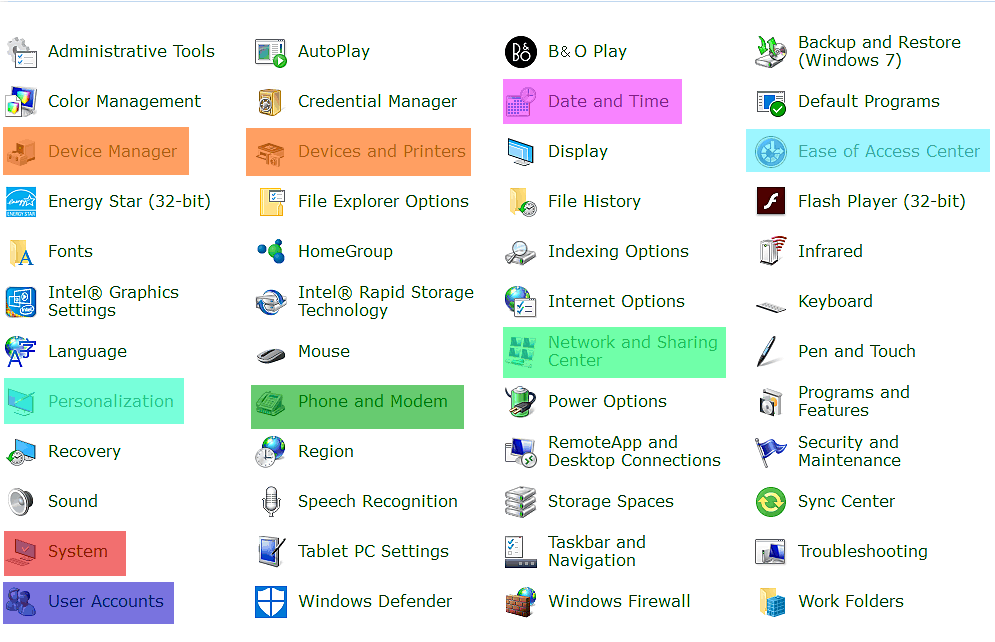The image size is (995, 642).
Task: Open the Sync Center green icon
Action: 771,502
